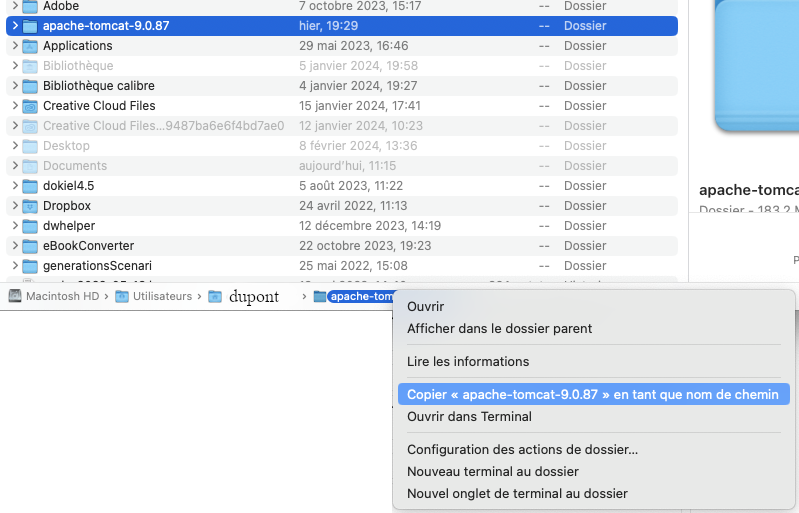Screen dimensions: 799x513
Task: Click the dupont home folder icon in path bar
Action: click(x=215, y=296)
